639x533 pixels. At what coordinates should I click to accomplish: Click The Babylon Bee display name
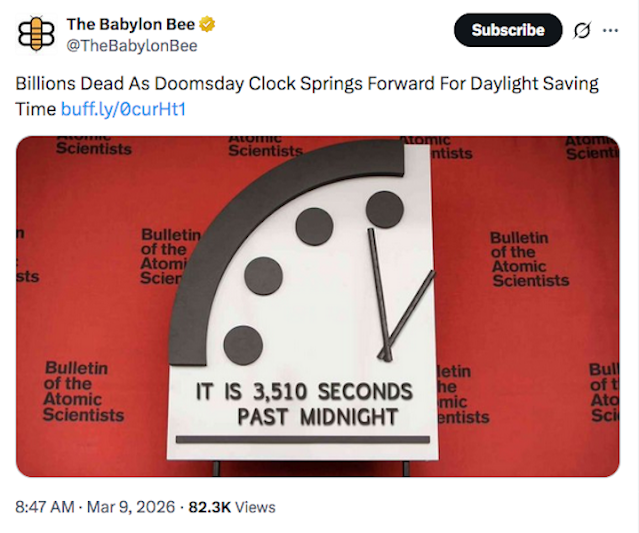[130, 24]
